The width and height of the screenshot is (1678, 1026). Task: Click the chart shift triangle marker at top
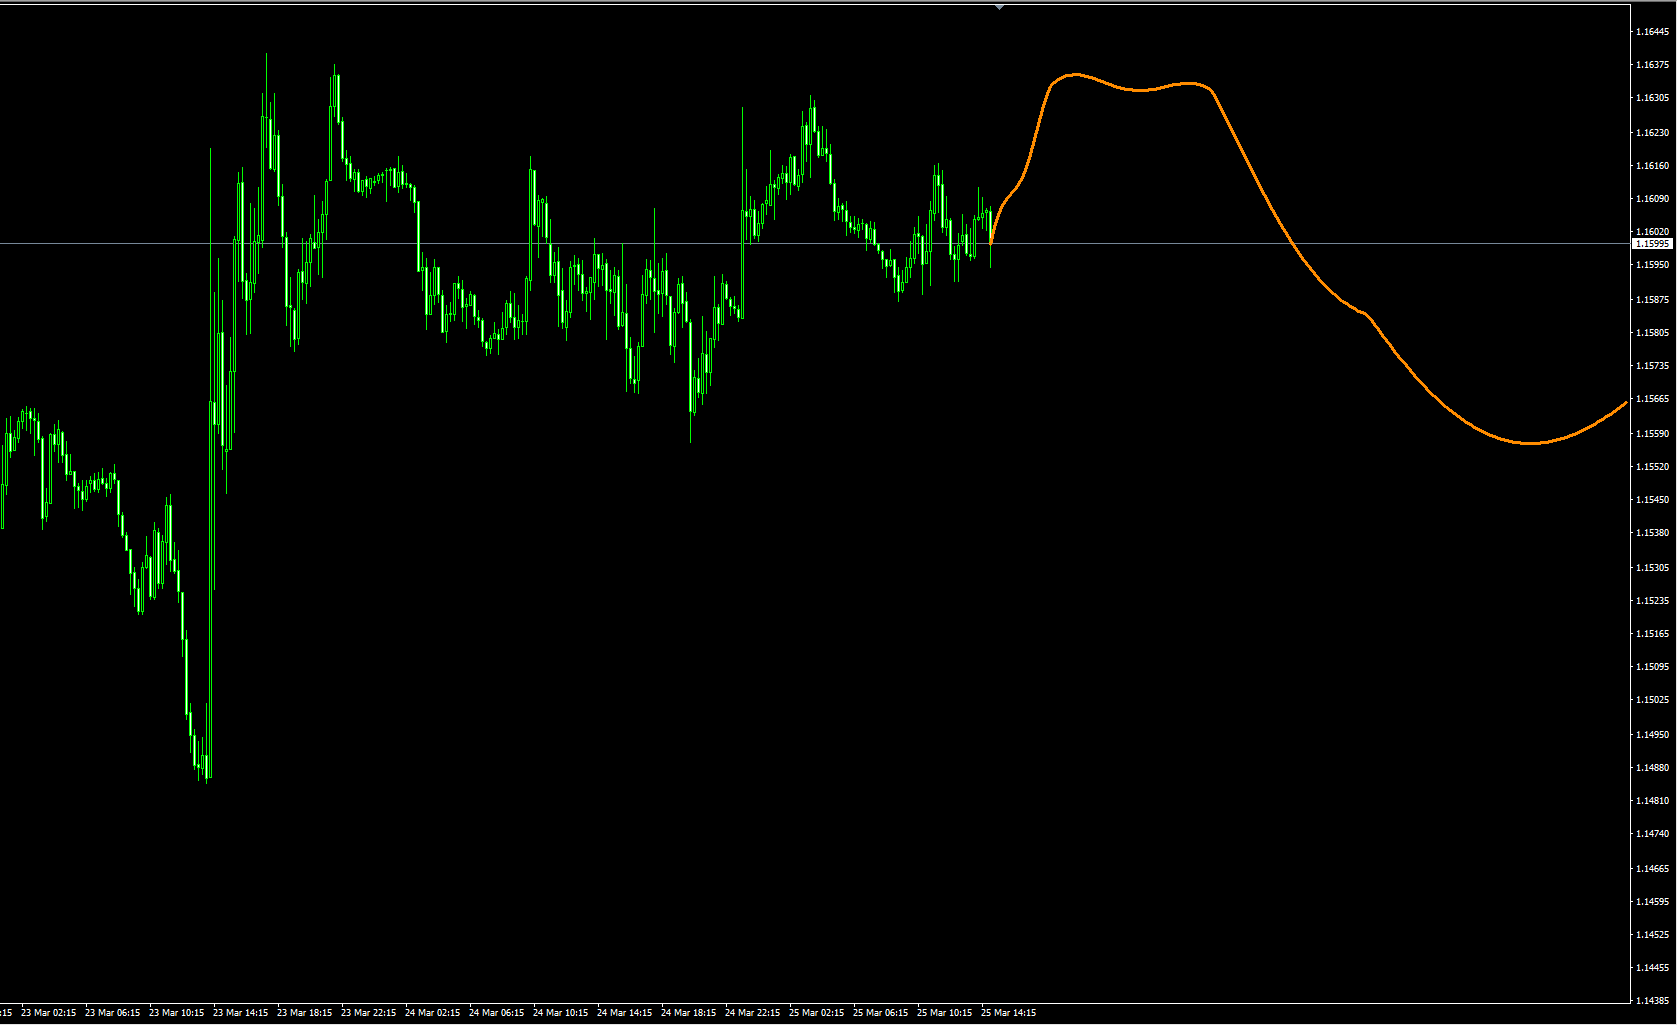click(999, 7)
